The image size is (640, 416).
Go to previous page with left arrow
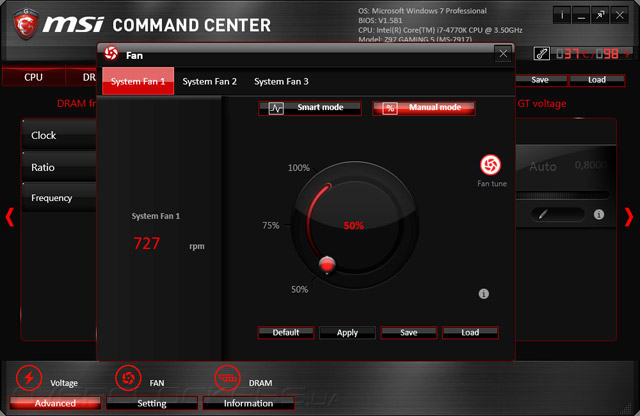point(10,217)
